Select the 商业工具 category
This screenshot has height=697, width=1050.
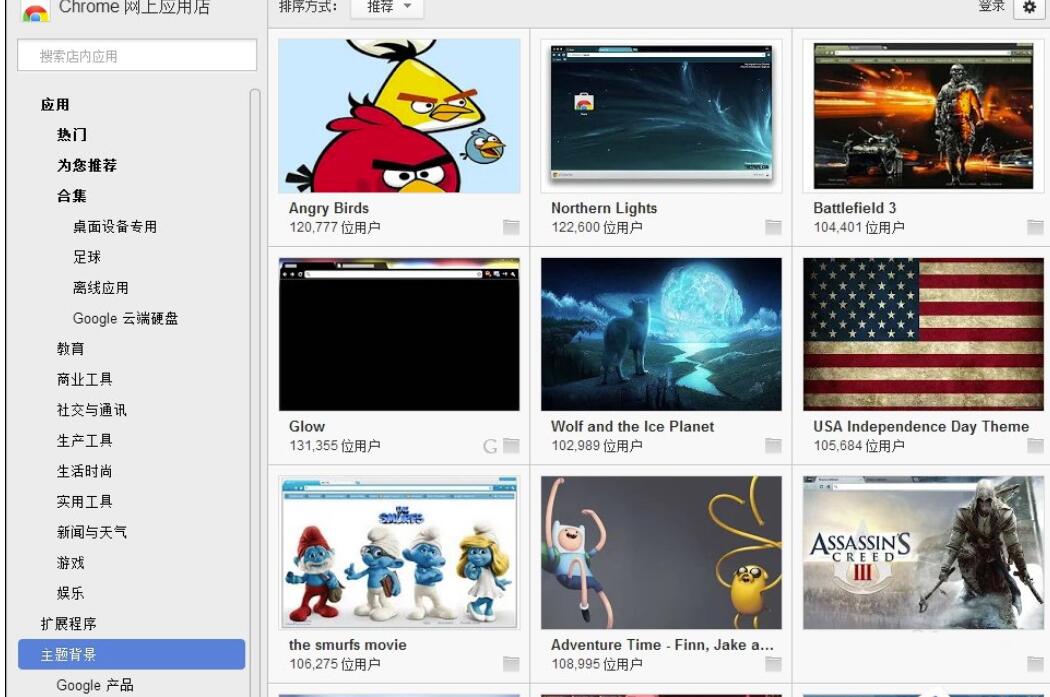click(x=84, y=380)
